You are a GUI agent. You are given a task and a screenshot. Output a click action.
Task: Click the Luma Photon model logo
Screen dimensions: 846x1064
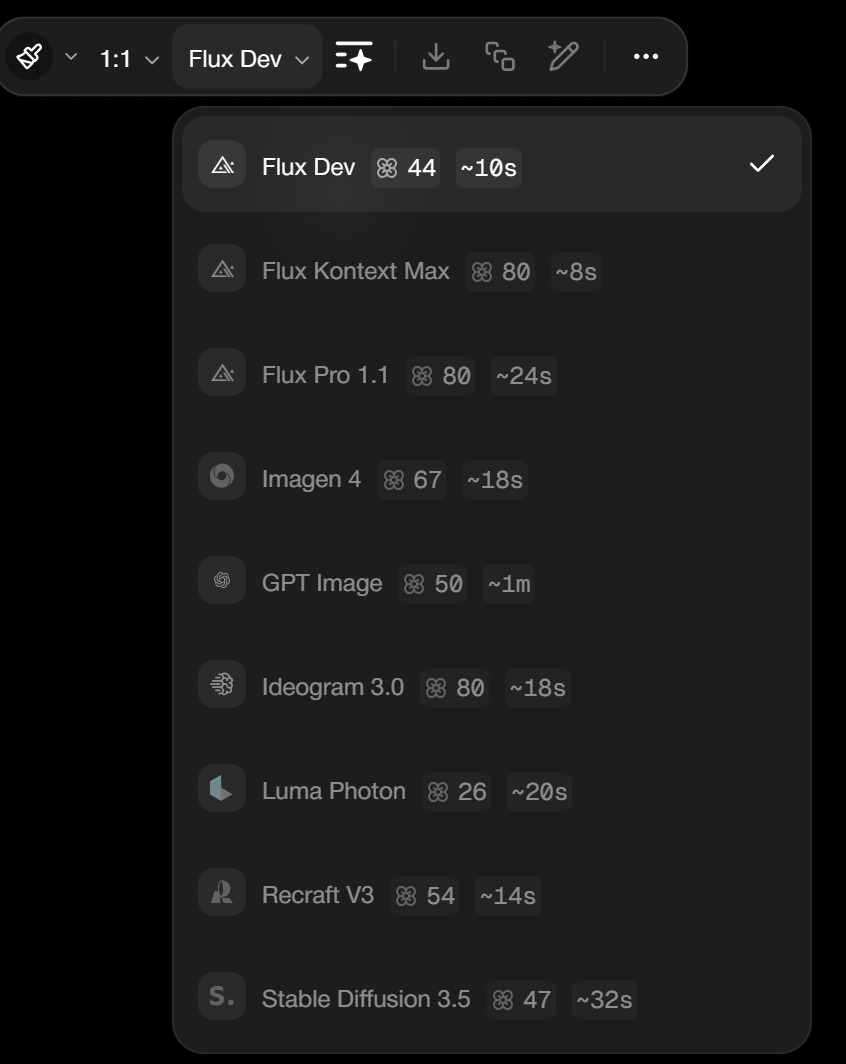222,791
